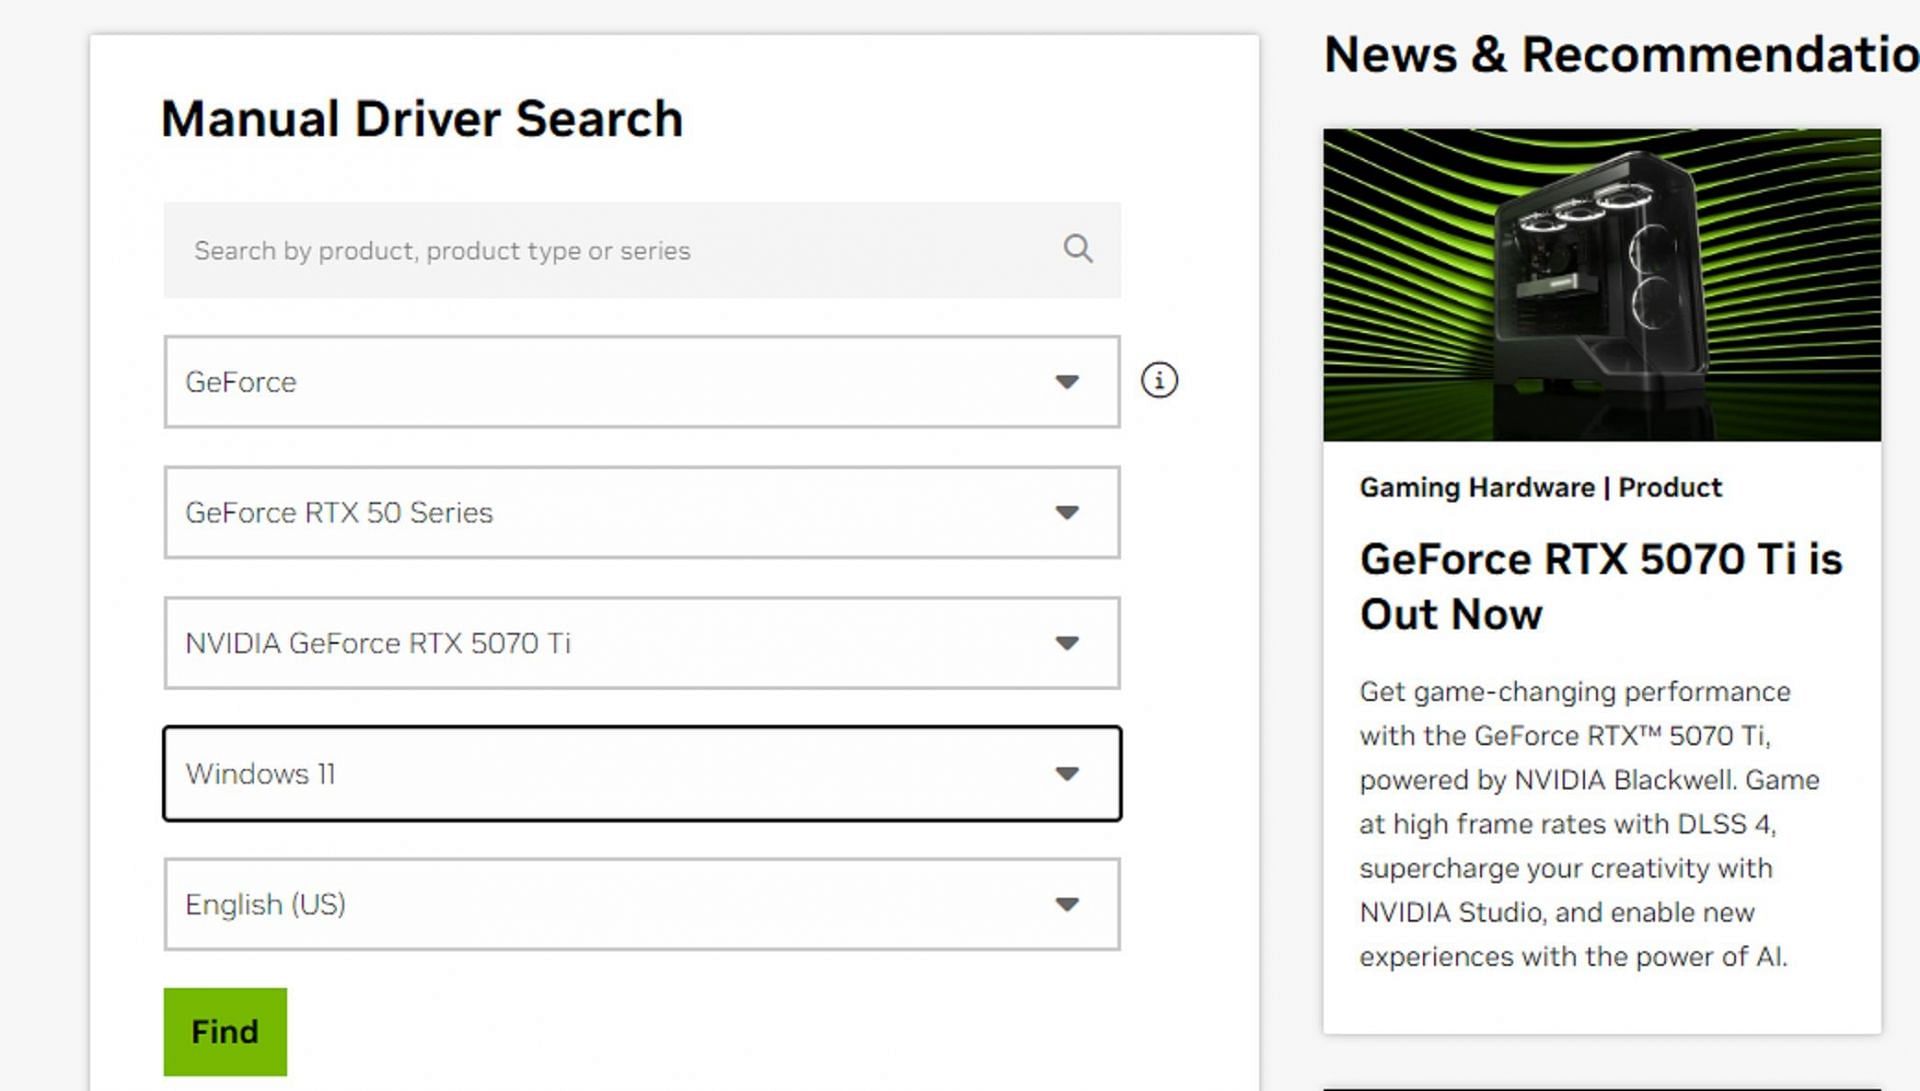Click the Gaming Hardware | Product label

click(1540, 488)
